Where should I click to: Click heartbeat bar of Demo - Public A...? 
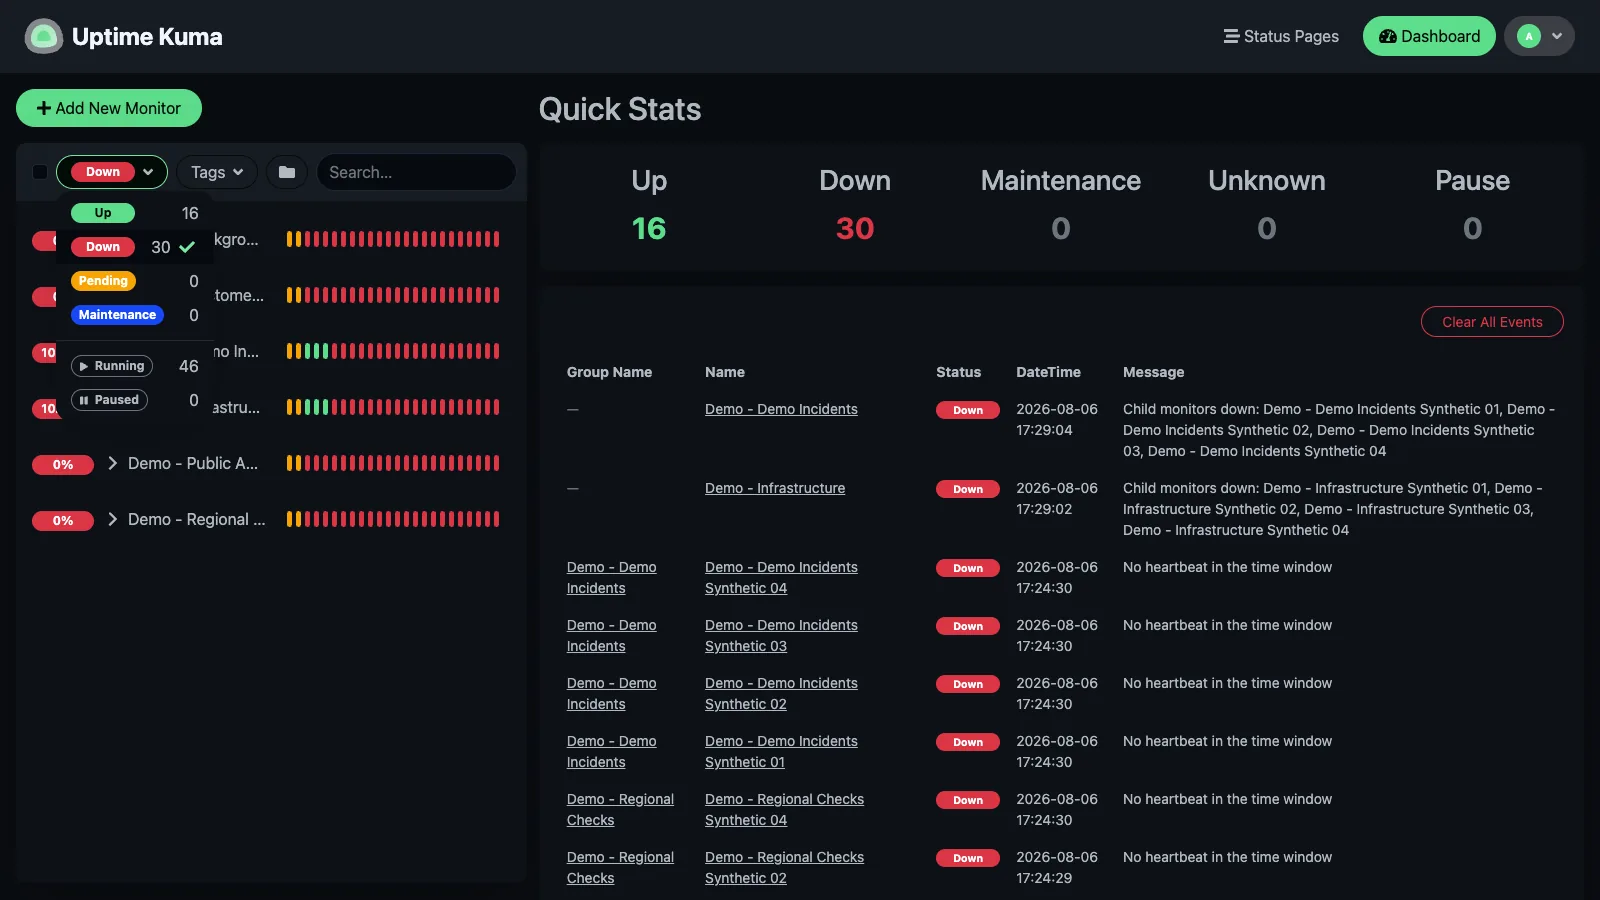393,463
